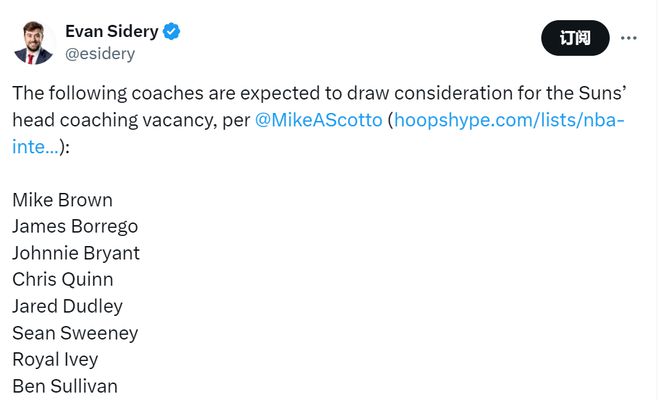Screen dimensions: 660x400
Task: Click the name Johnnie Bryant
Action: [x=76, y=253]
